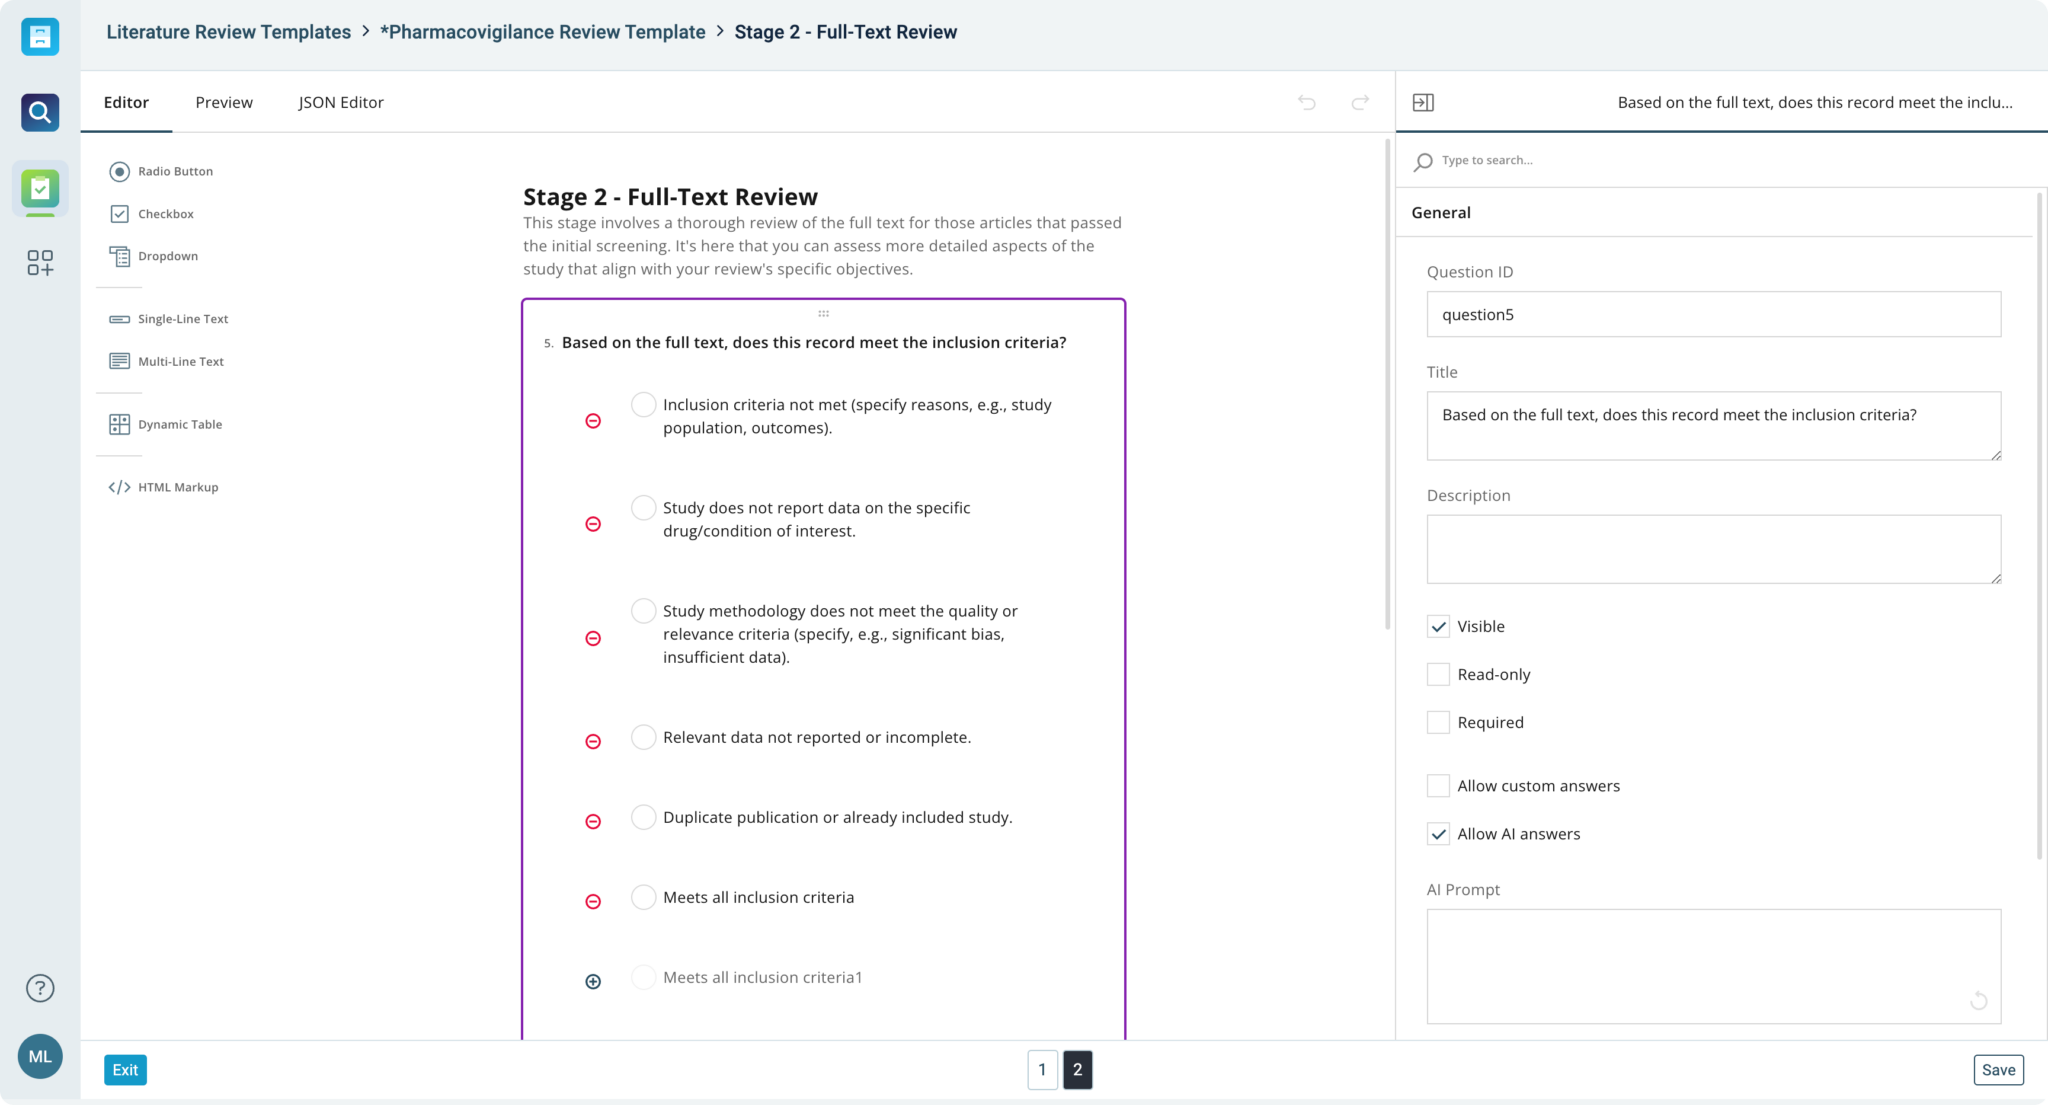Viewport: 2048px width, 1105px height.
Task: Collapse the question properties panel
Action: click(x=1424, y=102)
